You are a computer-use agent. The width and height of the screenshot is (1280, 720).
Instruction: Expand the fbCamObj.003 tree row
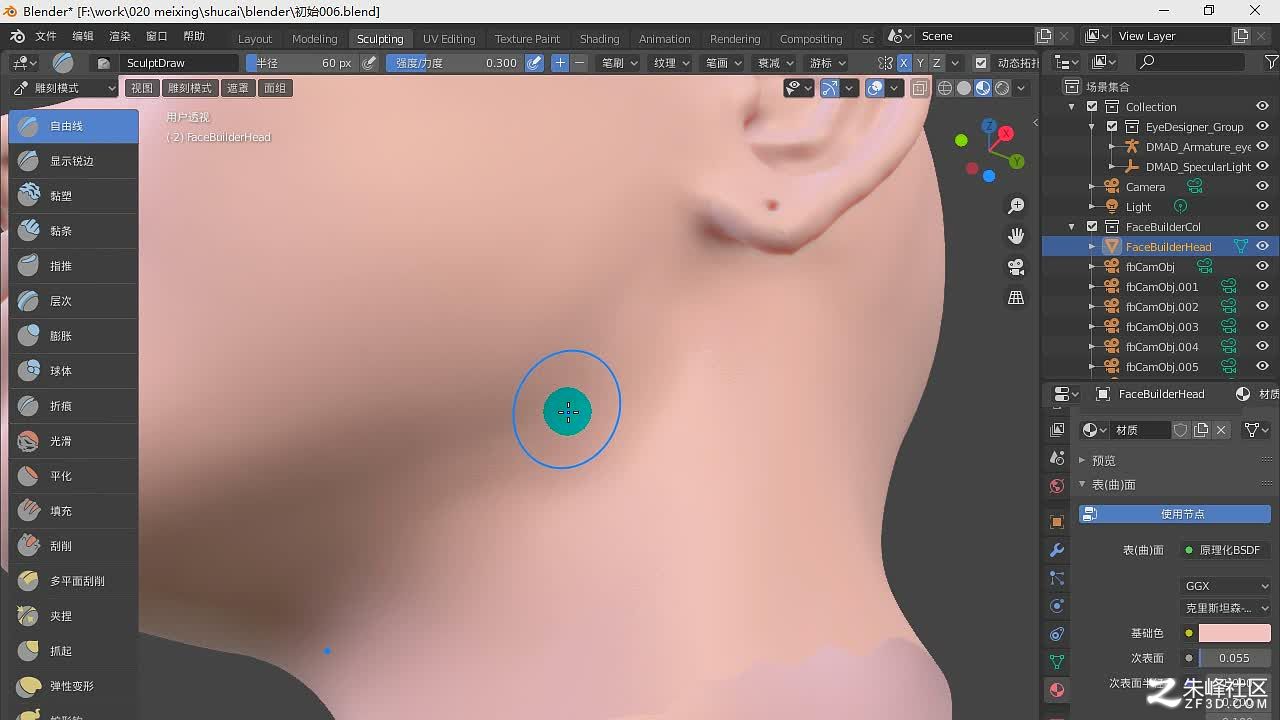(x=1092, y=327)
